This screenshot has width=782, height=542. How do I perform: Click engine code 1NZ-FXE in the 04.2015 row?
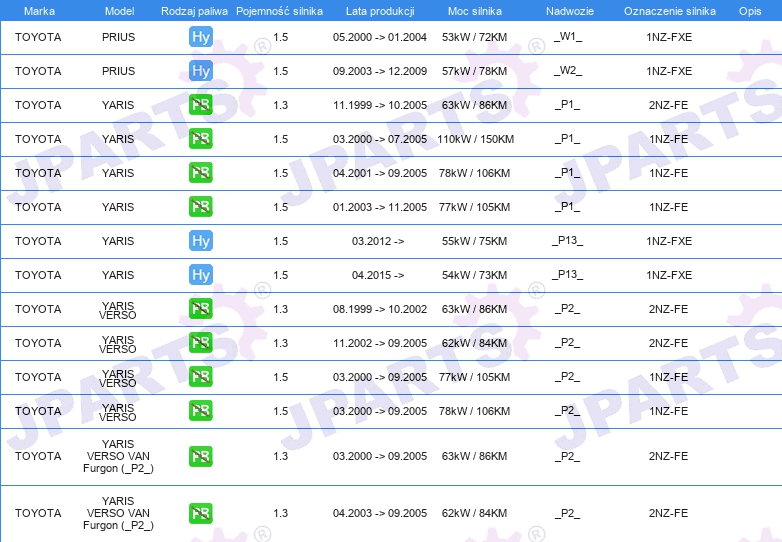pyautogui.click(x=669, y=275)
